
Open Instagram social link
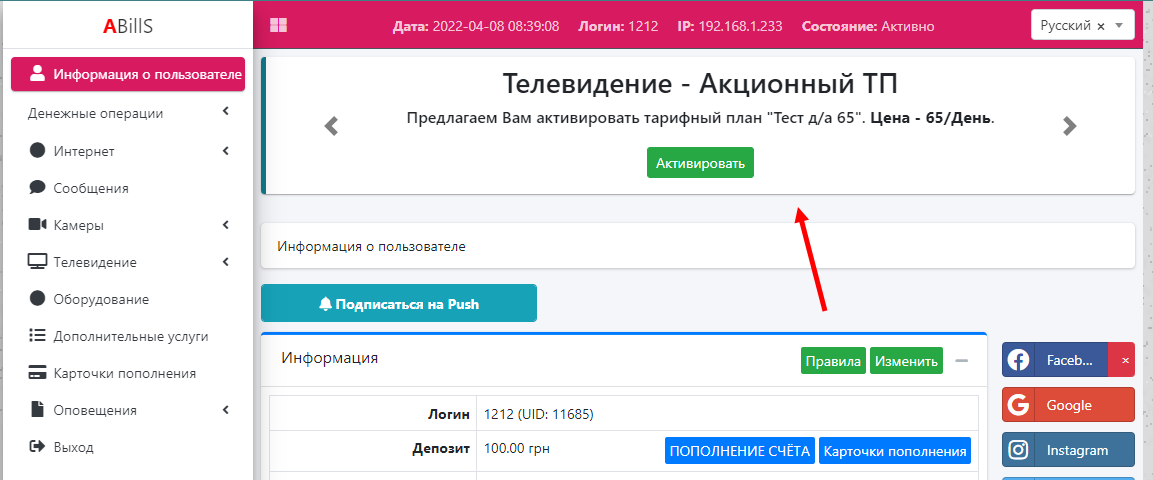click(1068, 450)
